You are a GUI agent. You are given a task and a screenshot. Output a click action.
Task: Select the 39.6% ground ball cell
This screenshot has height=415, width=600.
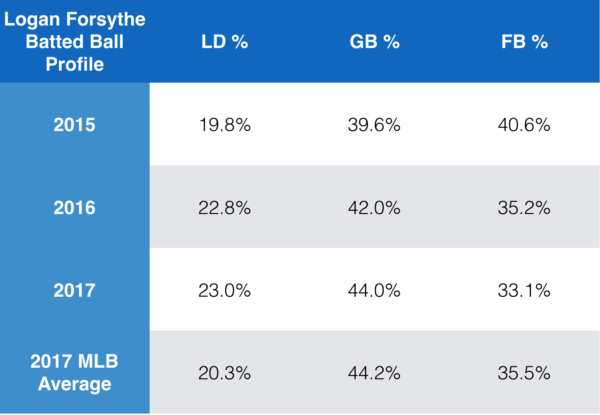tap(374, 125)
